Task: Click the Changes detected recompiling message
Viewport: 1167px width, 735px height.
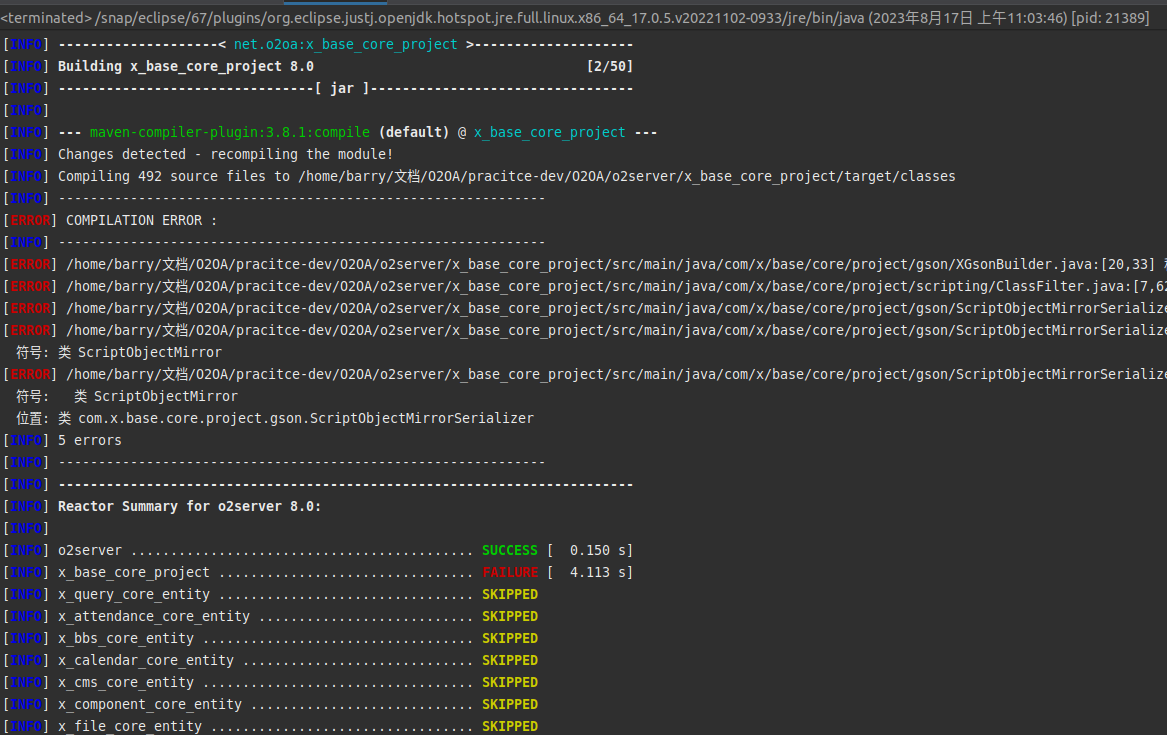Action: [225, 154]
